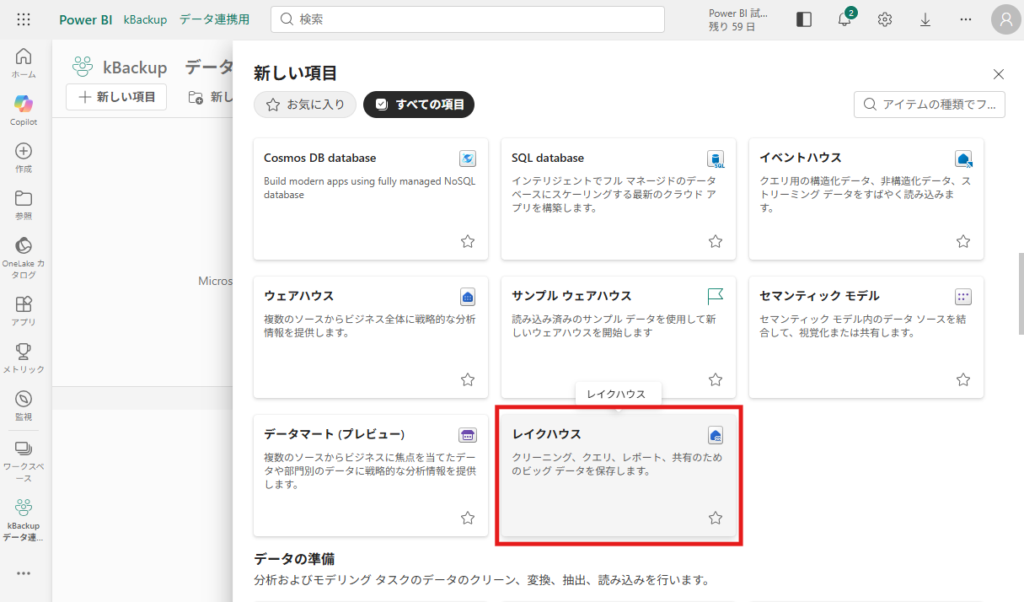
Task: Click the 新しい項目 button
Action: point(117,97)
